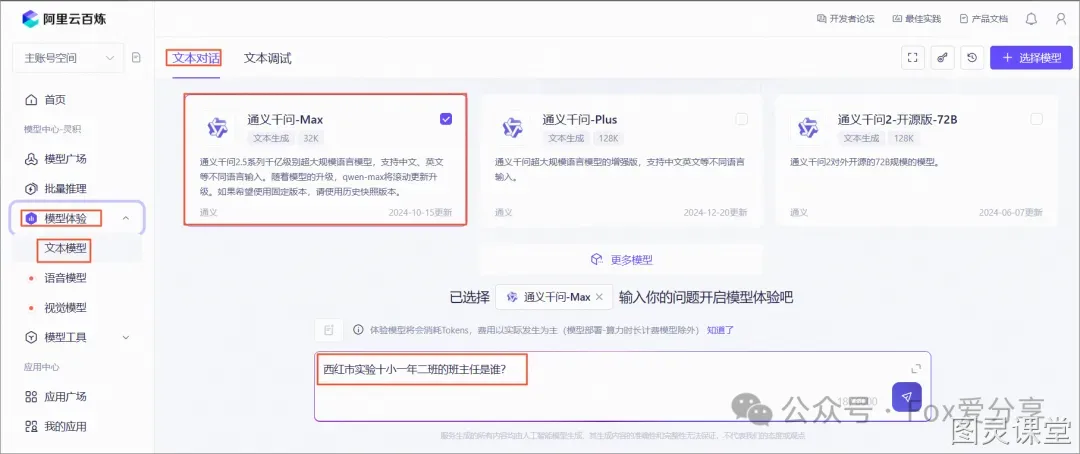This screenshot has height=454, width=1080.
Task: Collapse the 模型体验 menu chevron
Action: point(125,218)
